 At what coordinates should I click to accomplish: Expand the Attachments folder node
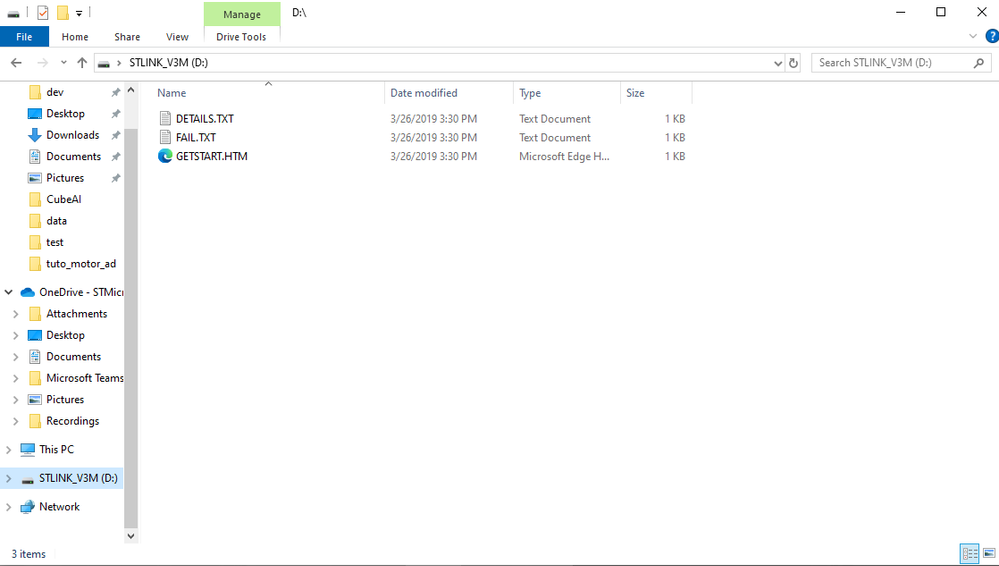(x=16, y=314)
